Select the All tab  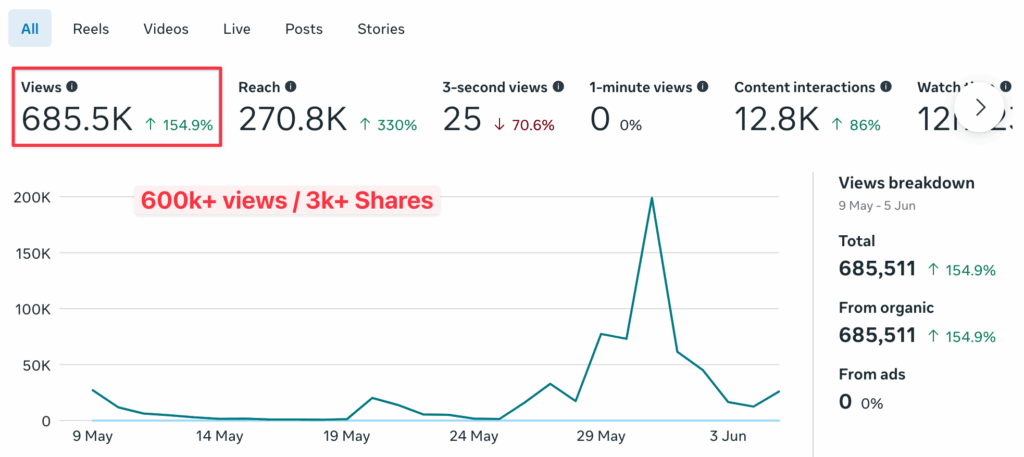click(30, 29)
